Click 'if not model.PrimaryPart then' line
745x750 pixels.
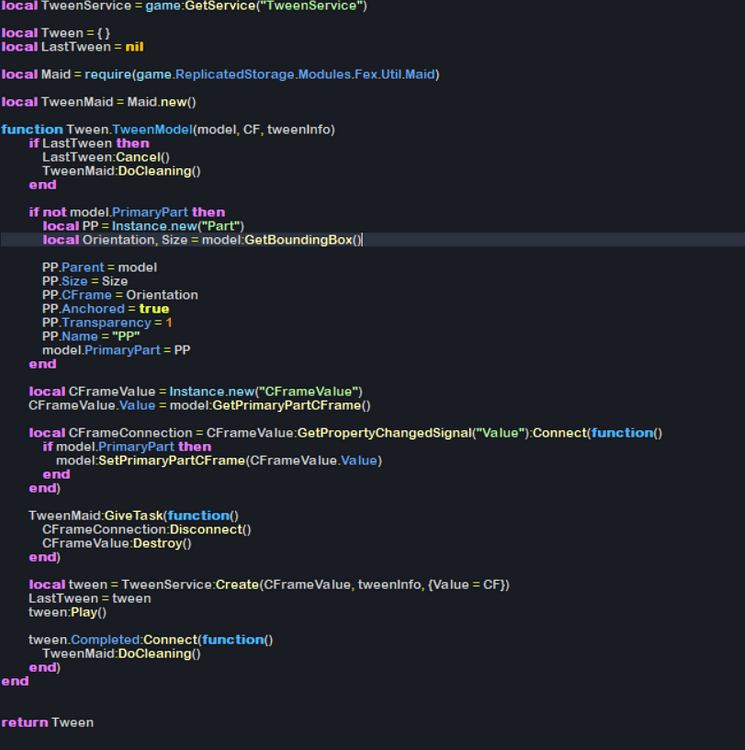(x=127, y=212)
